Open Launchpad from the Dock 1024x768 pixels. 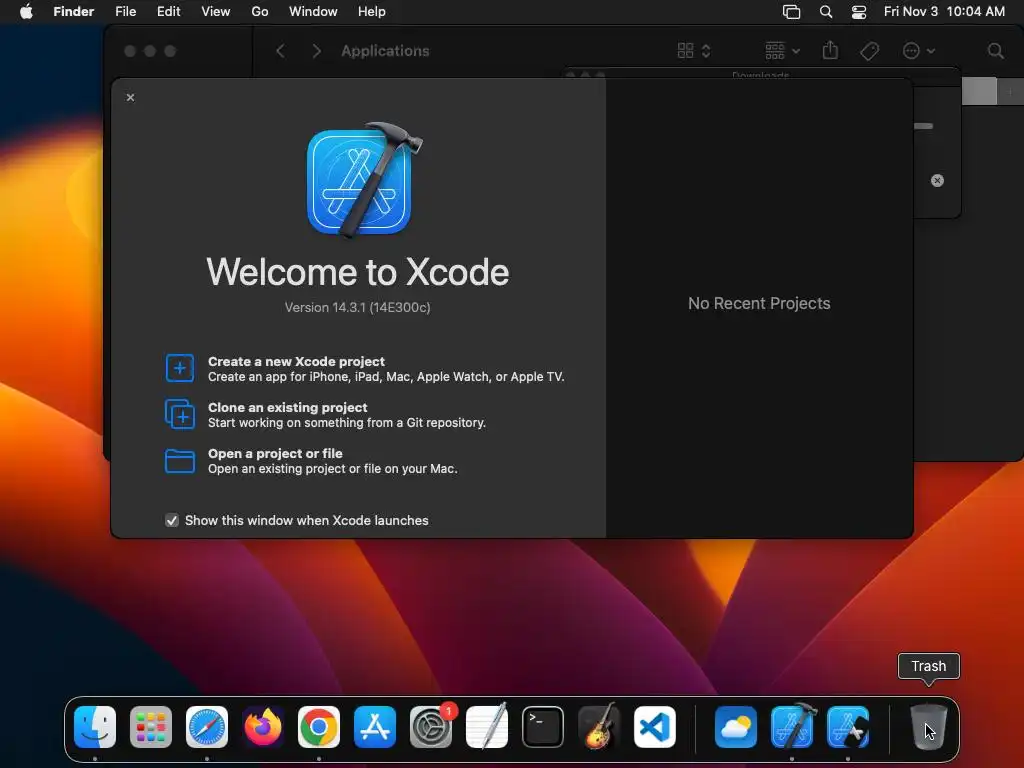151,727
